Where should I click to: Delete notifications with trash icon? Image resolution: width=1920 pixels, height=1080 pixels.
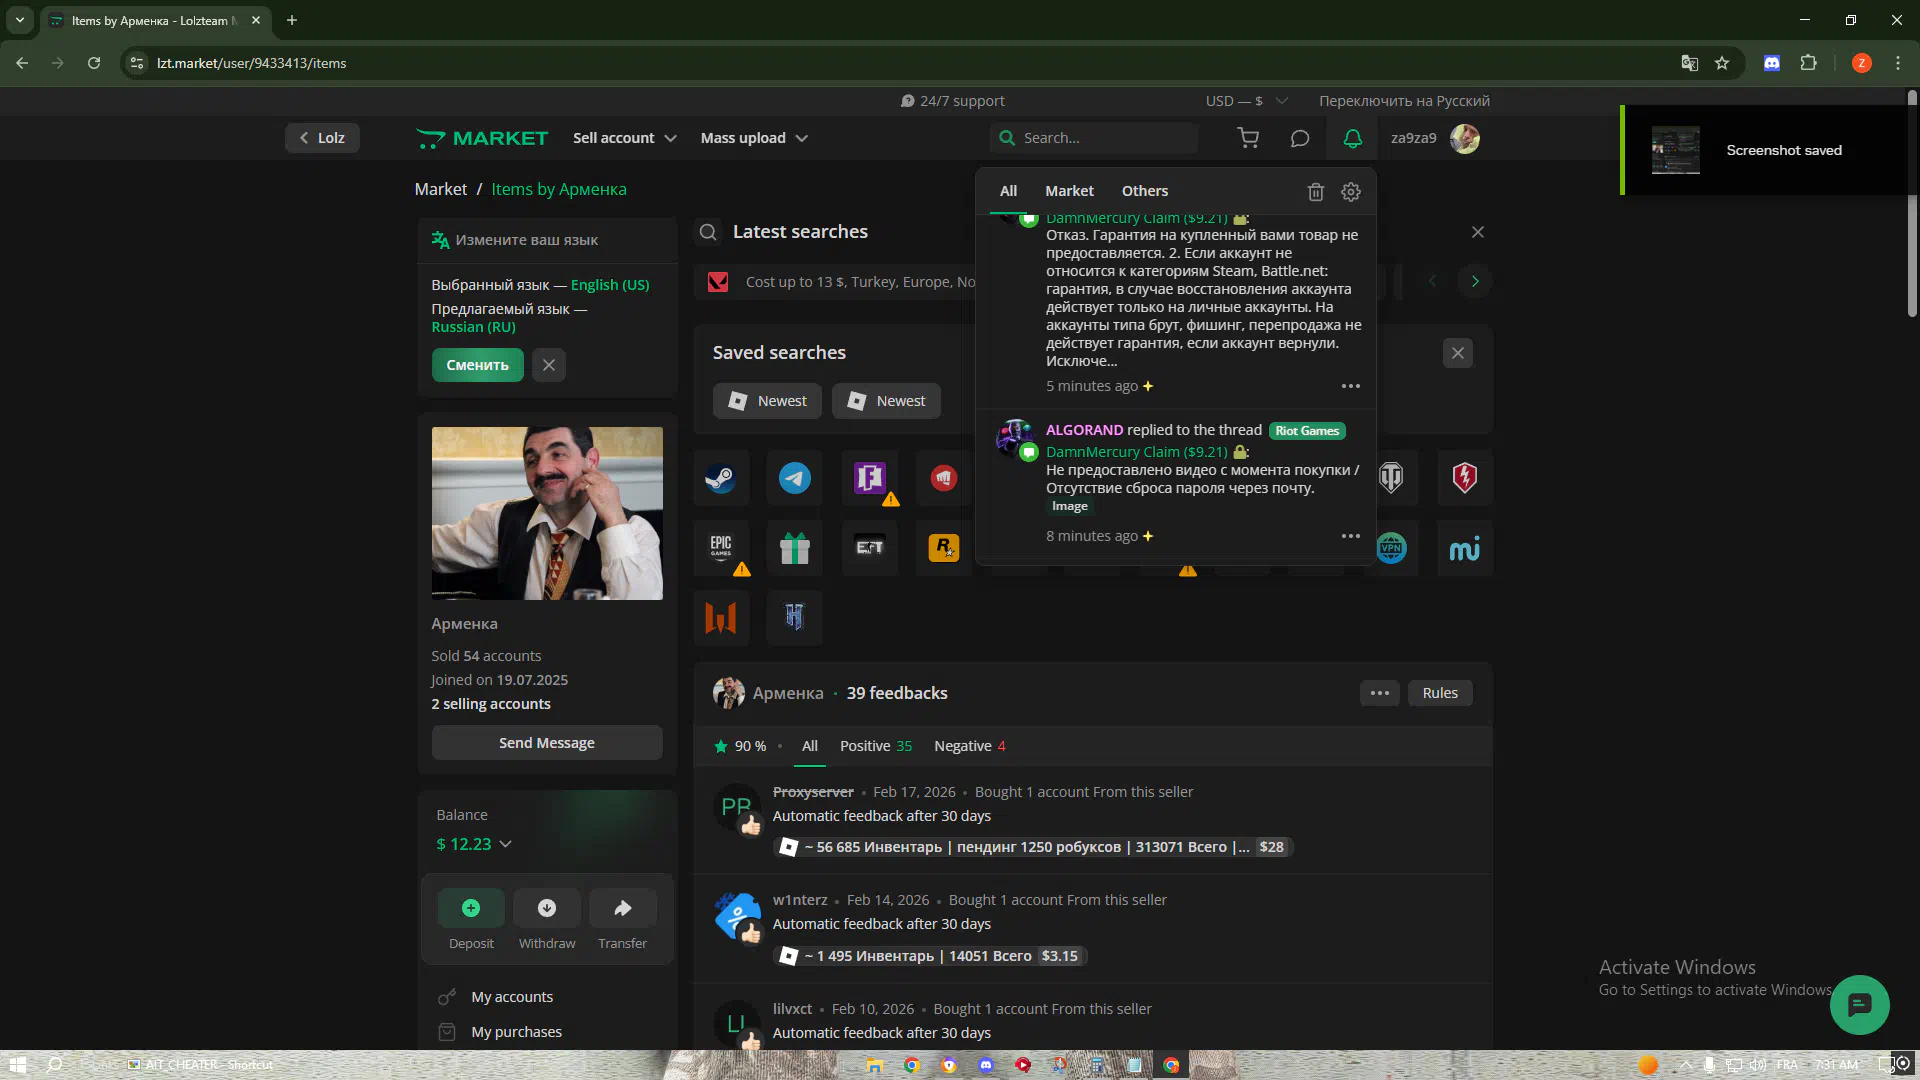1316,191
